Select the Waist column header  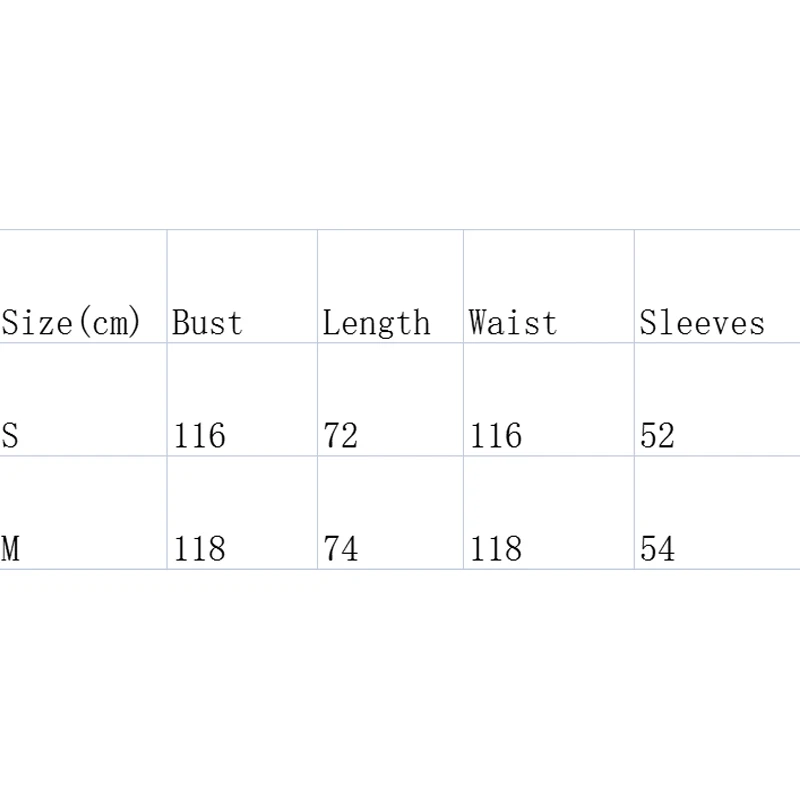pyautogui.click(x=512, y=323)
